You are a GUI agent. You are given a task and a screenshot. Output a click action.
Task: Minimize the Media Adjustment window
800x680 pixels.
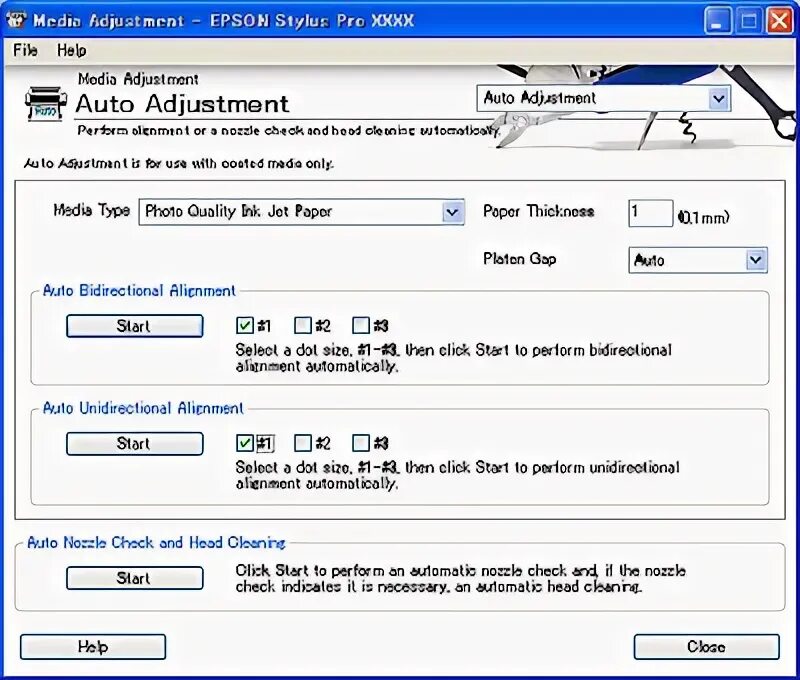pos(717,21)
